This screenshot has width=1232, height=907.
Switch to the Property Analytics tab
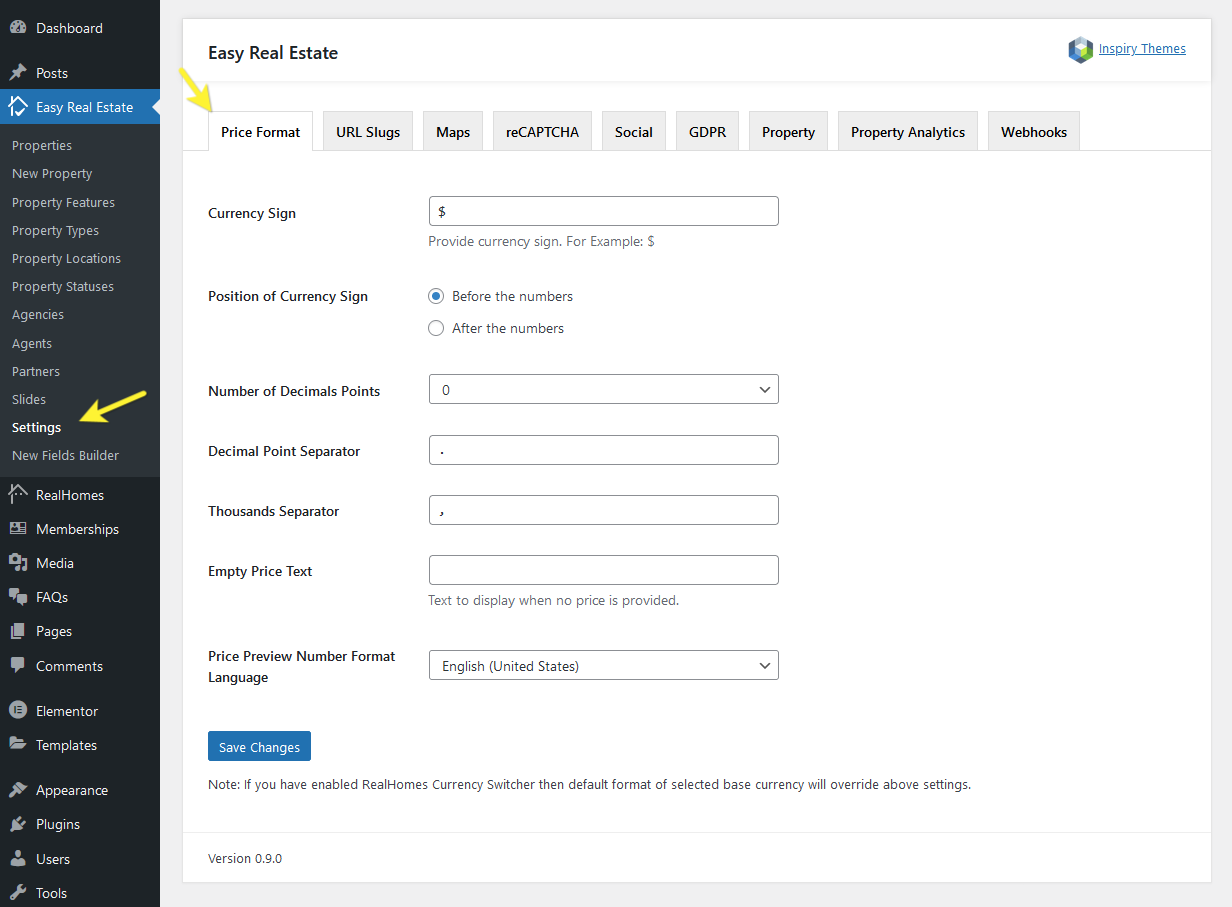point(908,131)
